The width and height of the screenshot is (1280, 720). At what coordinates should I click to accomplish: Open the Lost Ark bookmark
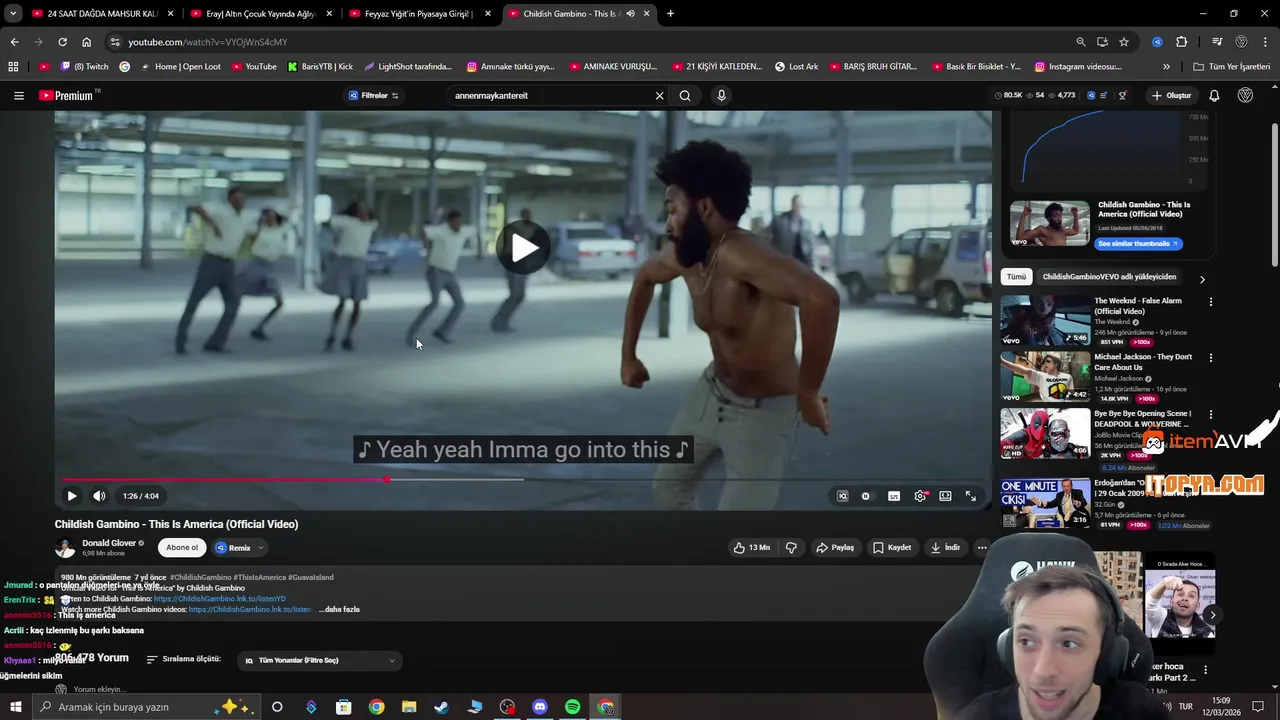point(796,67)
